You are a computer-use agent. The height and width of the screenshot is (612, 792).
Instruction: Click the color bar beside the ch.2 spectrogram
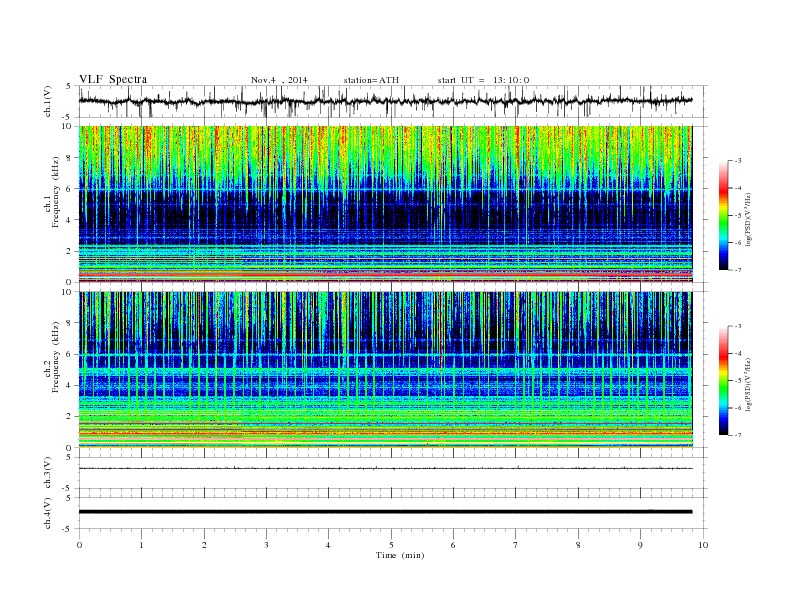[723, 380]
